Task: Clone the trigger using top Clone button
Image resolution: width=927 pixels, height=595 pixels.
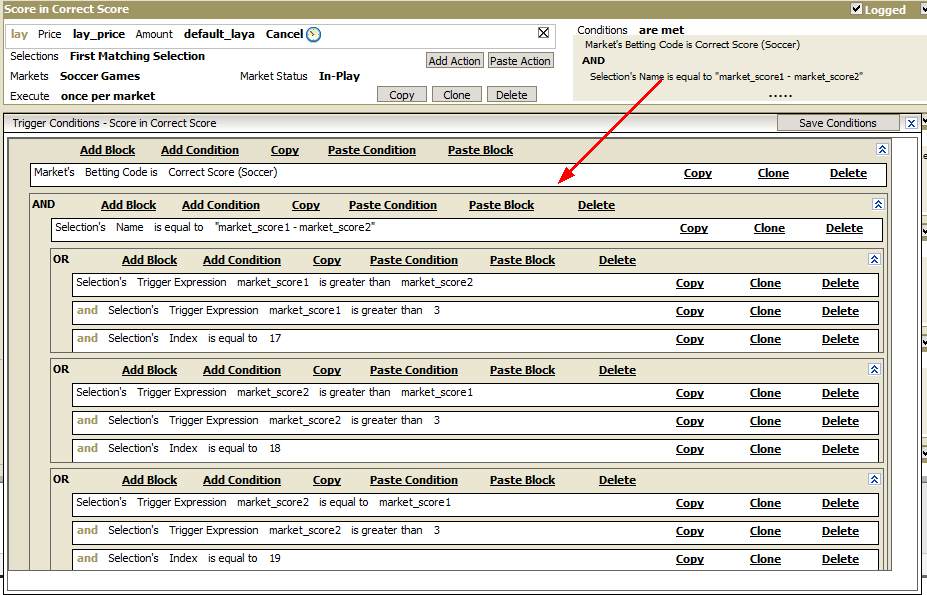Action: (x=456, y=95)
